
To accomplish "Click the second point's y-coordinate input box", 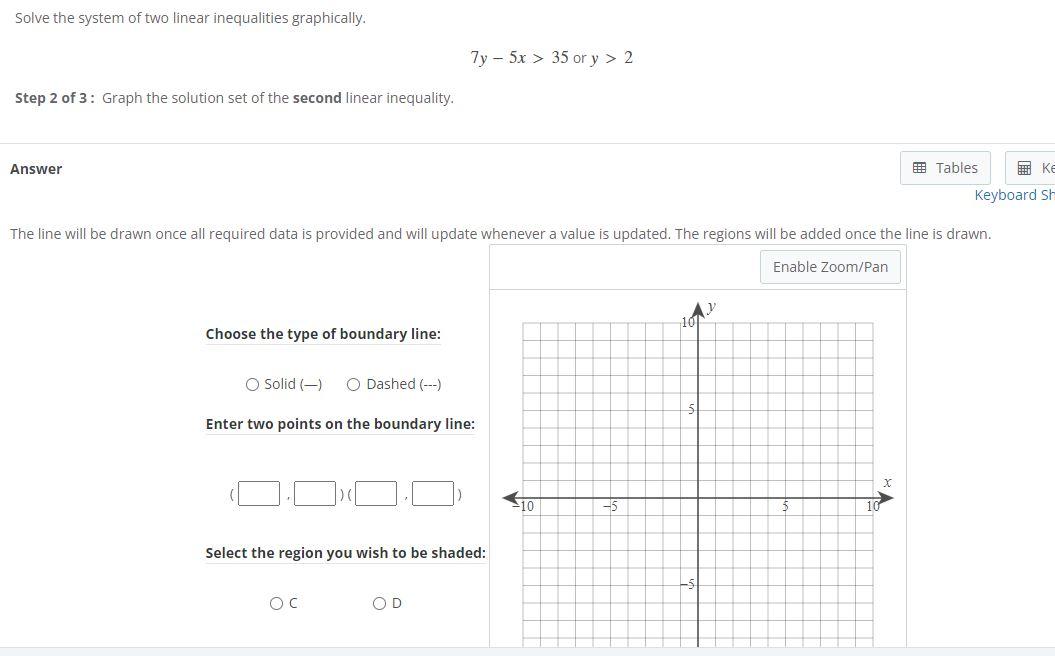I will pos(432,492).
